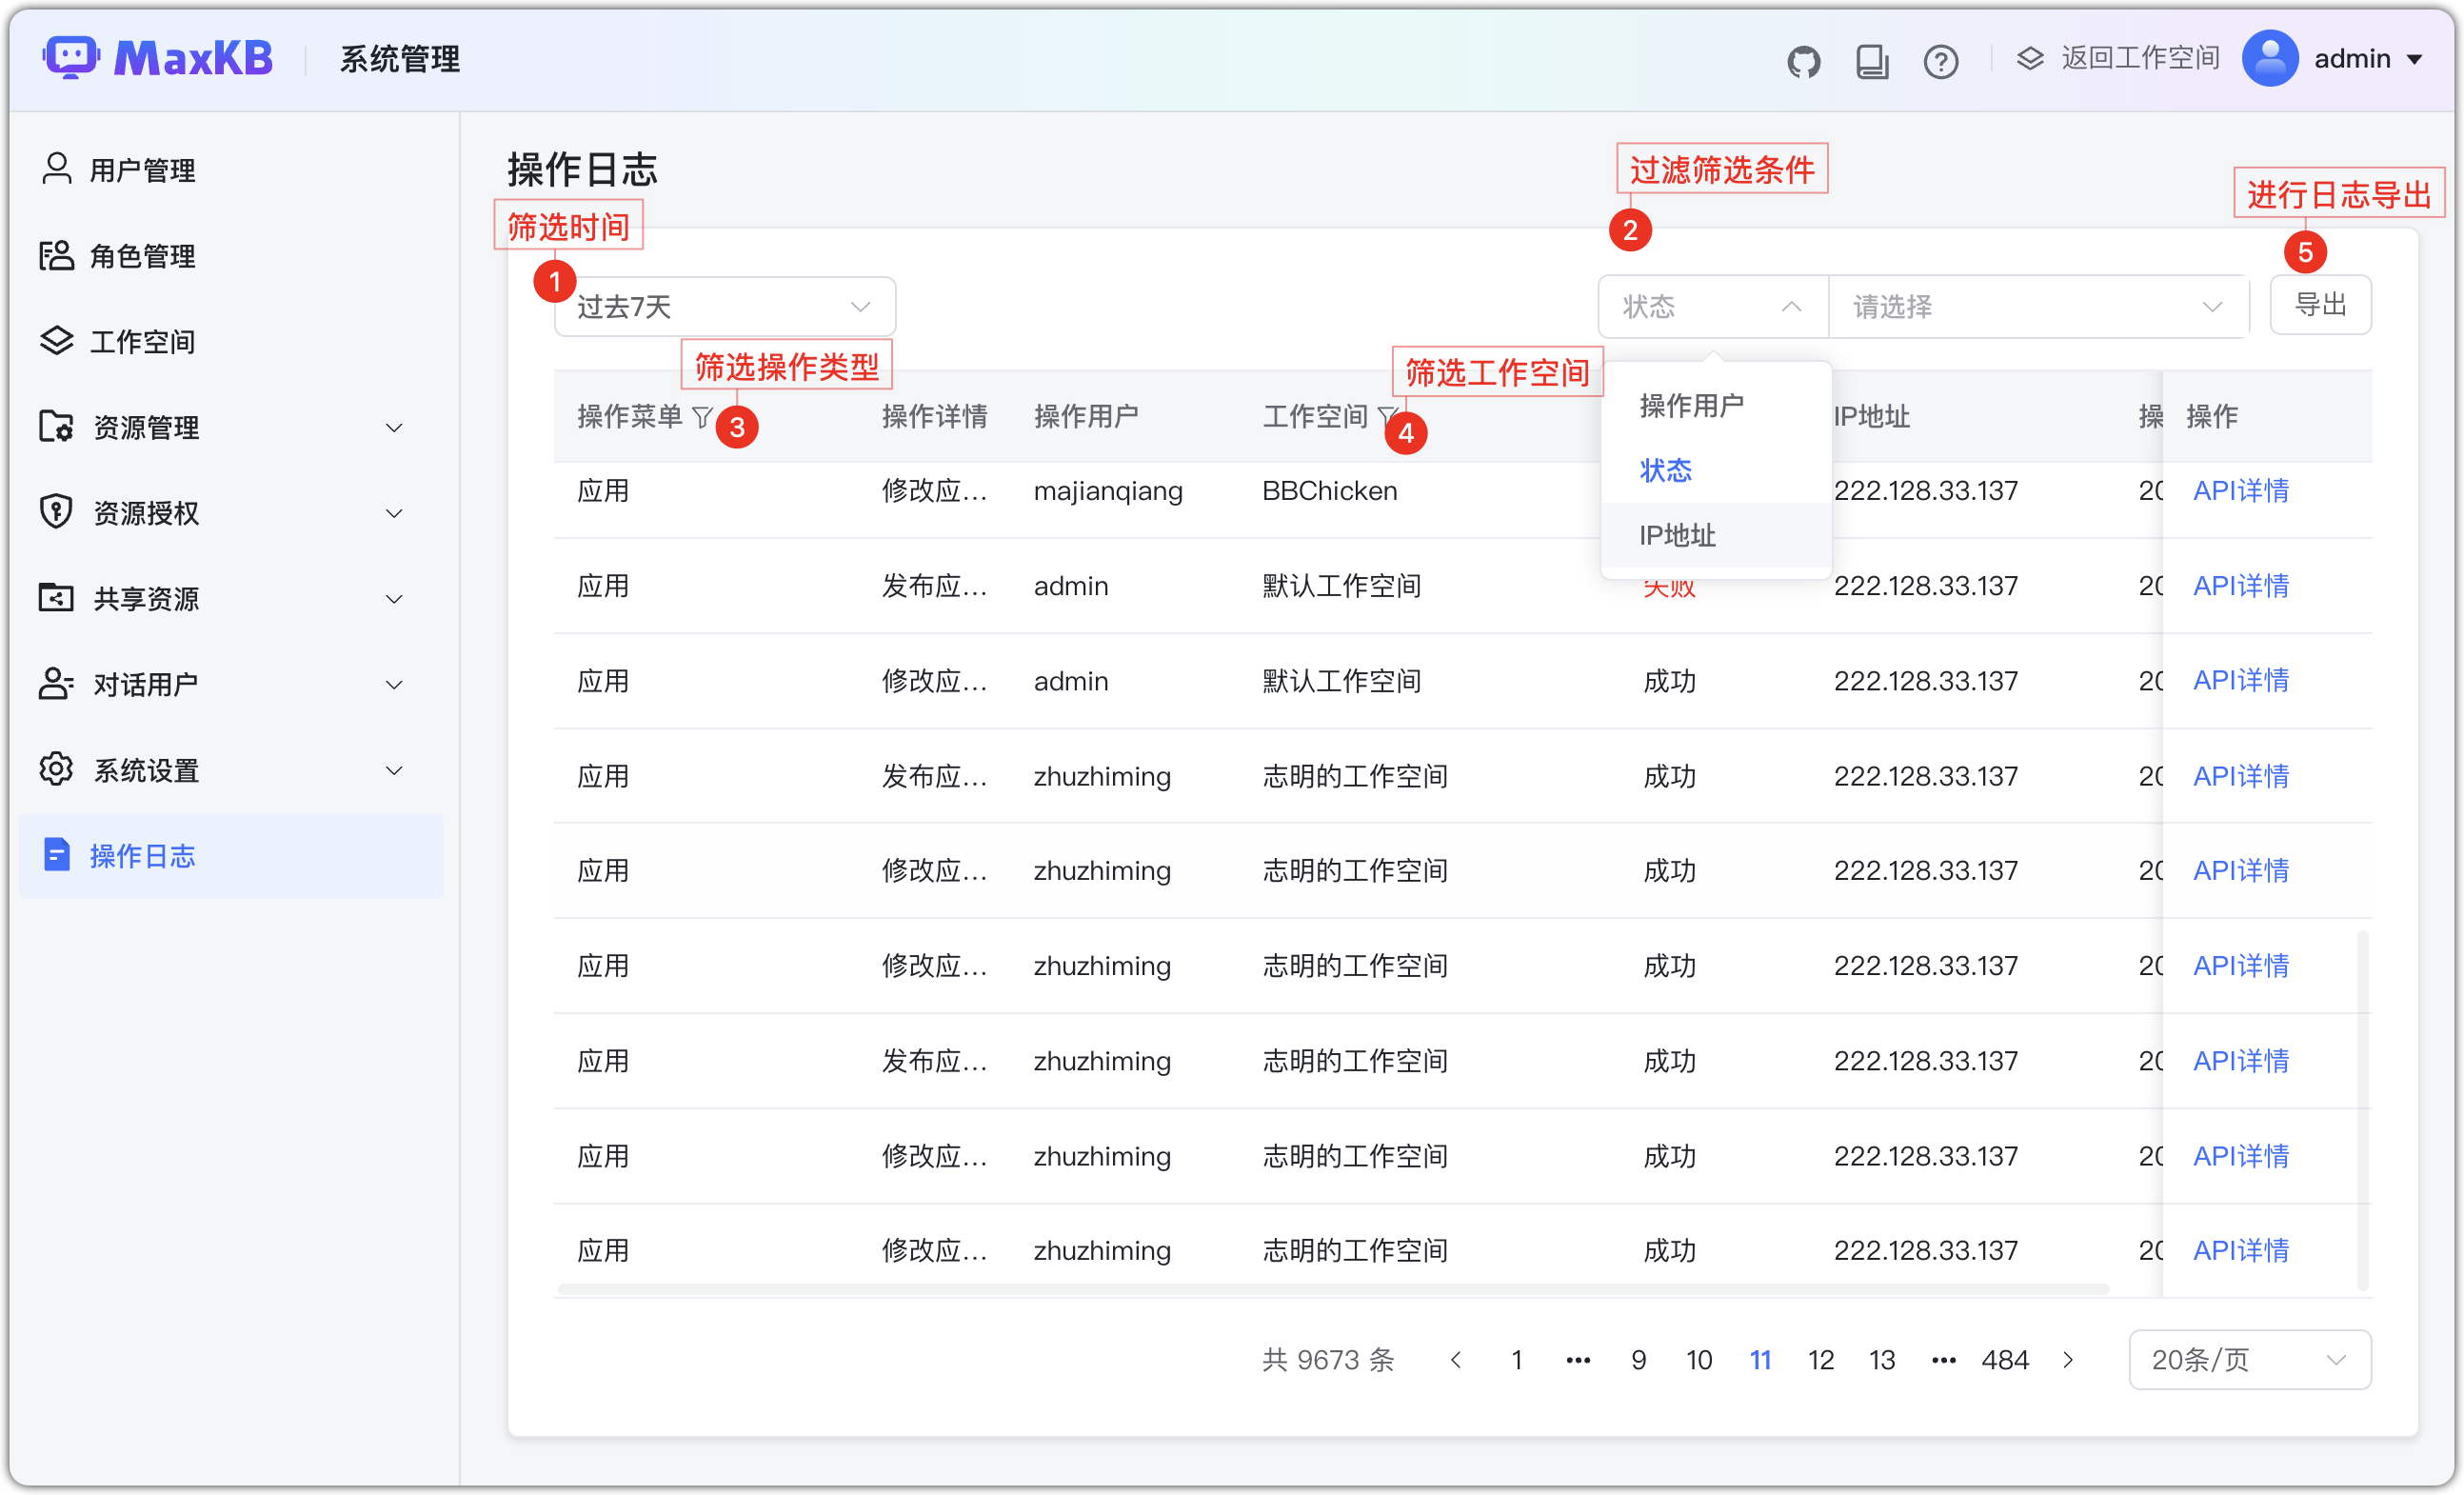Open the 过去7天 time range dropdown

click(x=725, y=306)
